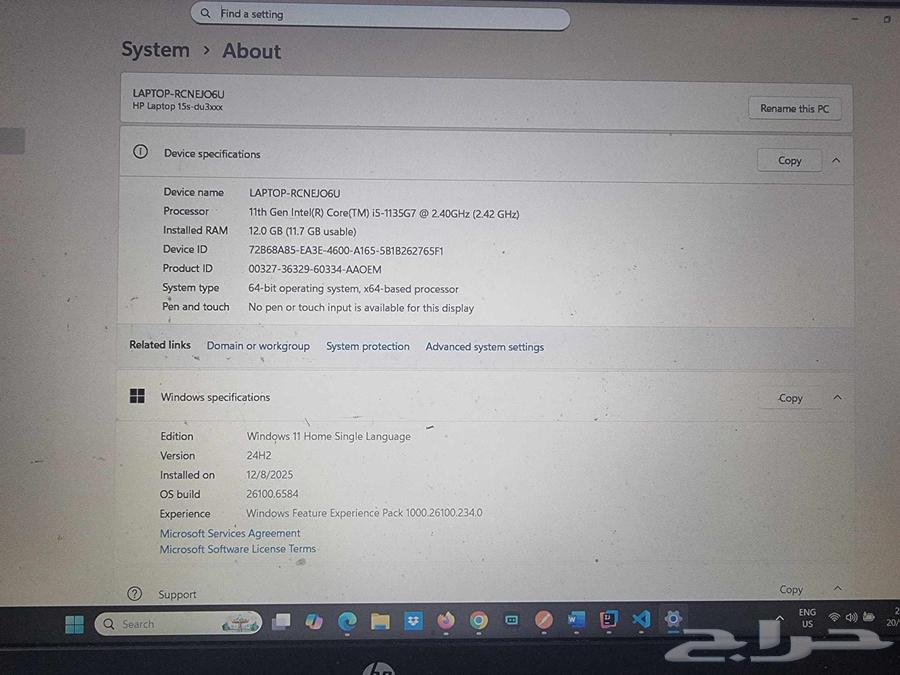Screen dimensions: 900x675
Task: Open Microsoft Edge from the taskbar
Action: coord(347,621)
